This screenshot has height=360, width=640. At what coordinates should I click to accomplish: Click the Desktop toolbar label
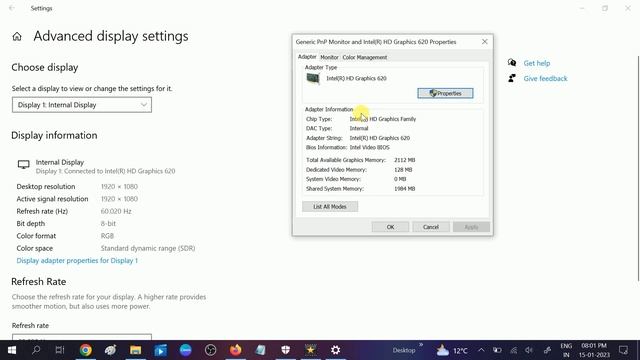404,350
